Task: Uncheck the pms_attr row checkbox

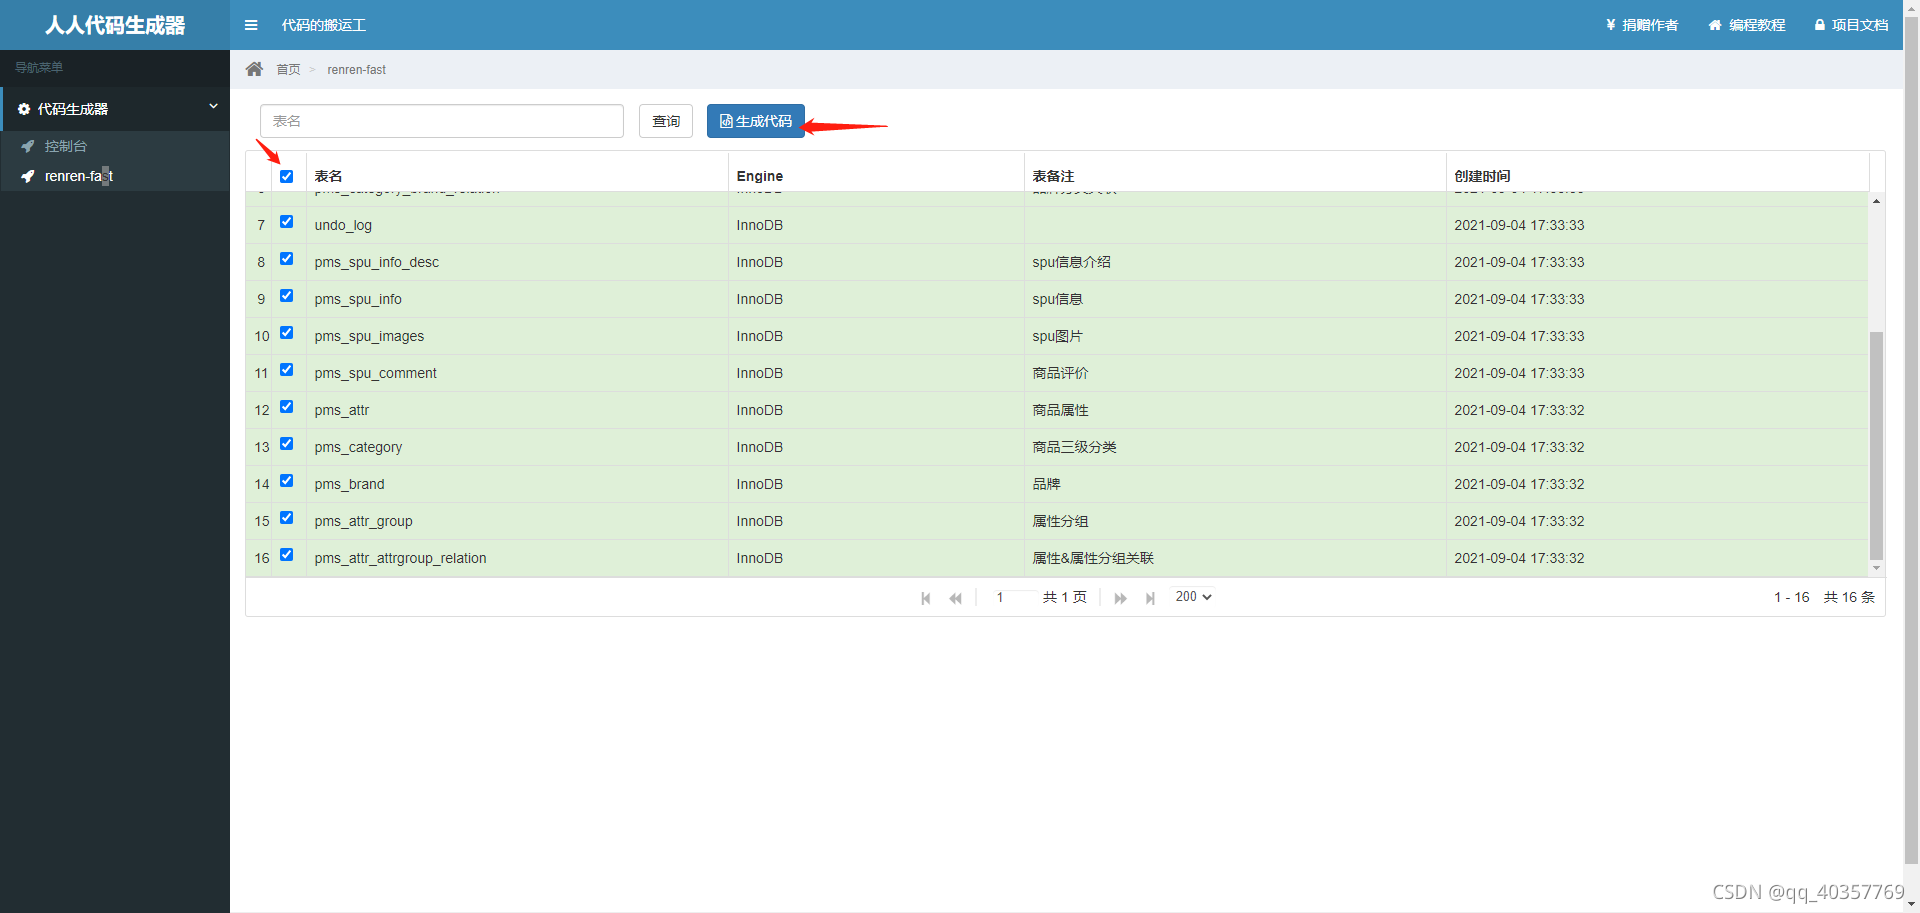Action: tap(287, 407)
